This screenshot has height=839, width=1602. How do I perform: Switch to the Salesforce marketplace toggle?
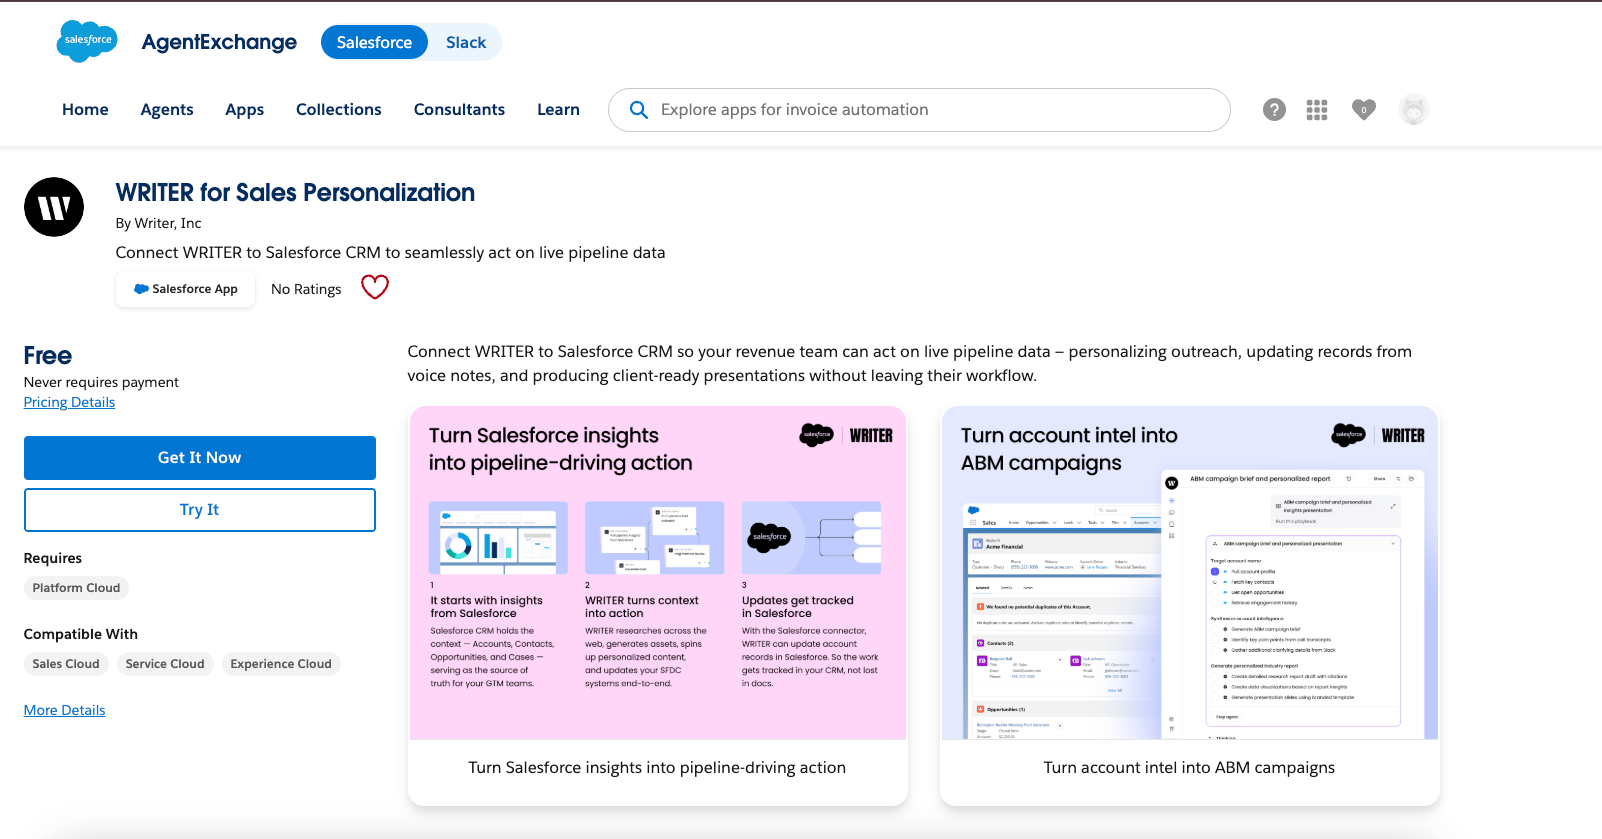click(374, 42)
